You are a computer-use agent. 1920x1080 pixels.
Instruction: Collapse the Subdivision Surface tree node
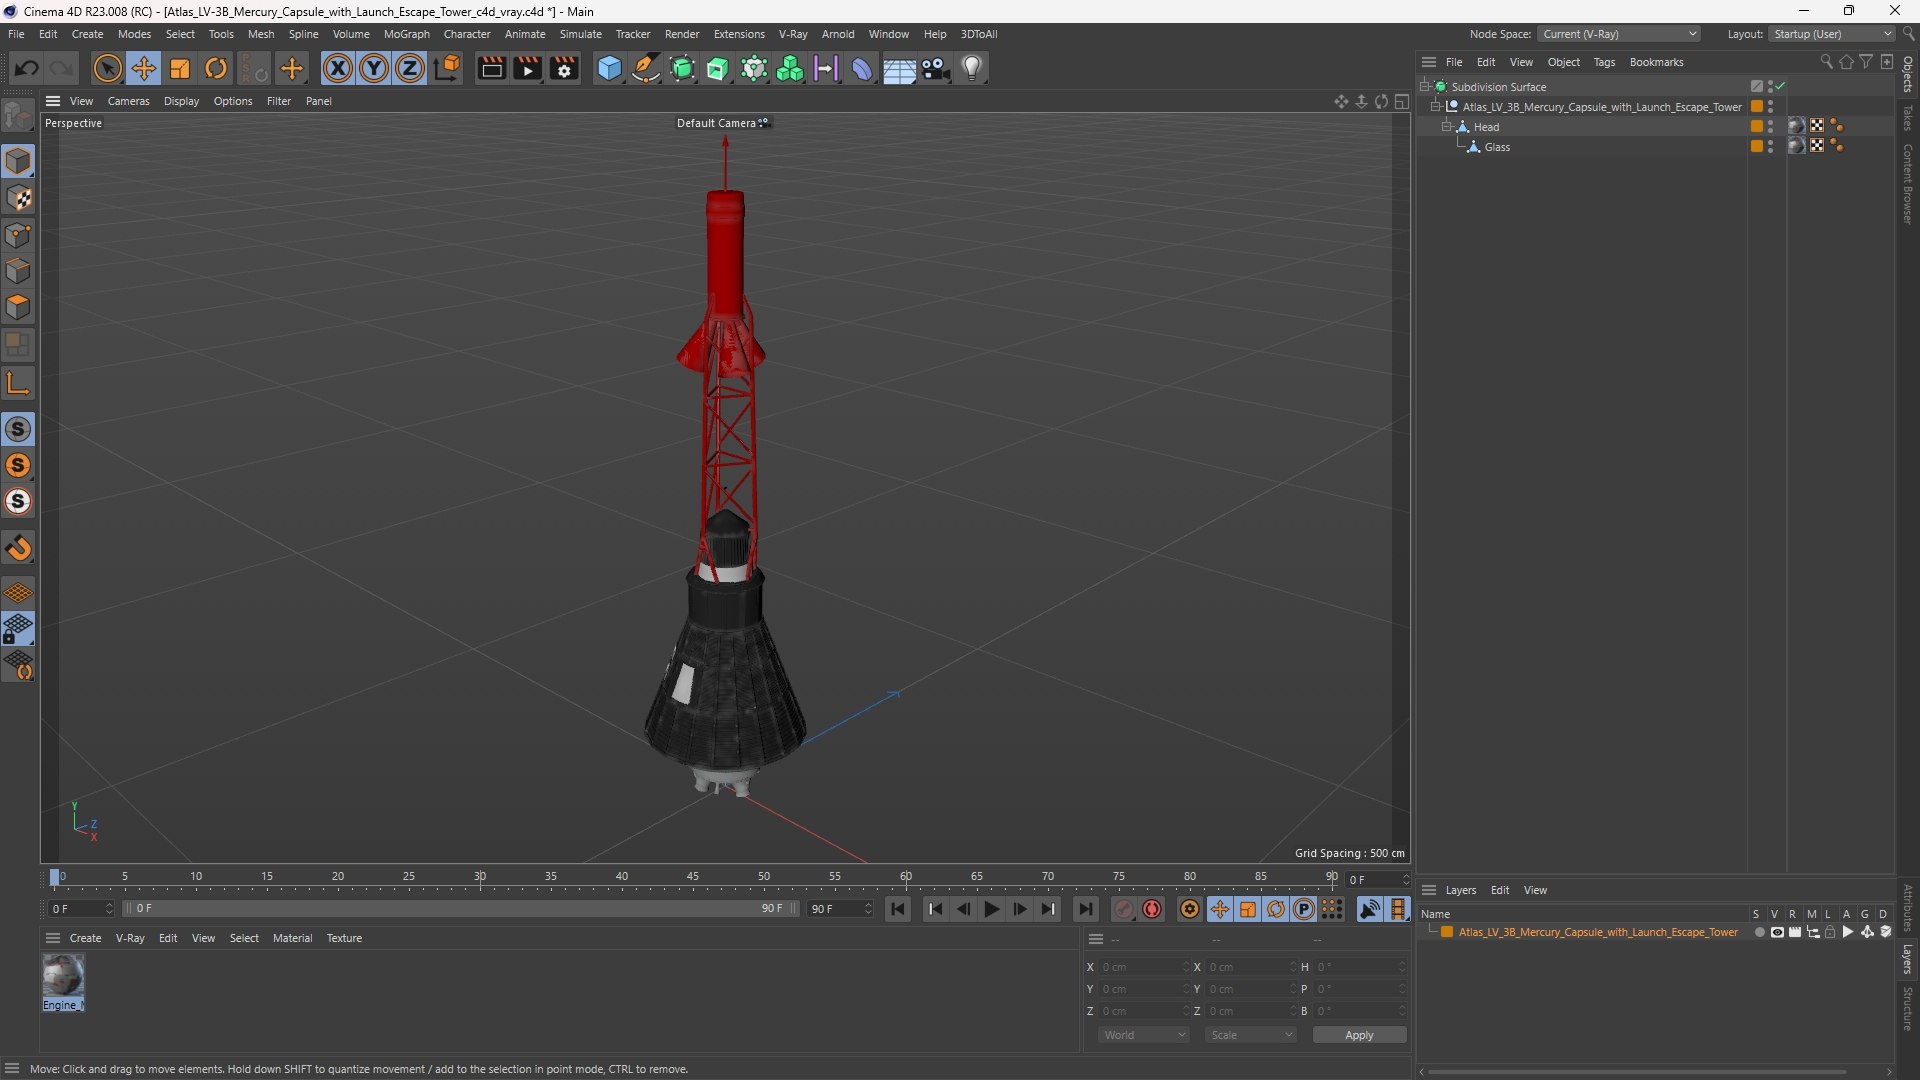[1425, 87]
